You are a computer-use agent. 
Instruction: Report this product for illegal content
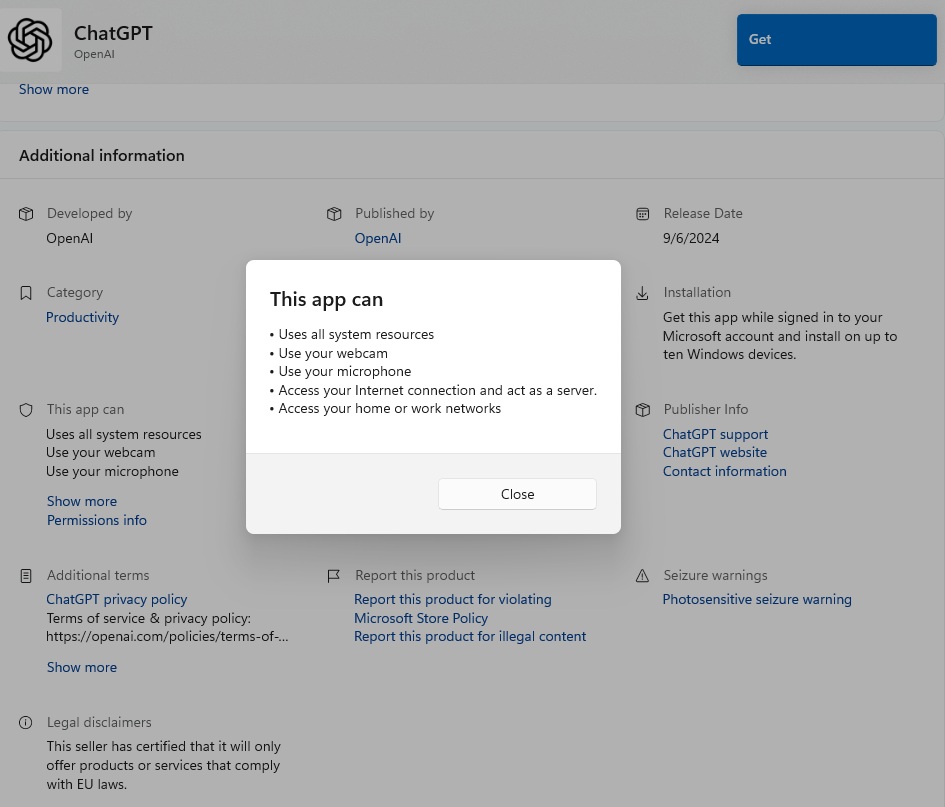tap(470, 636)
